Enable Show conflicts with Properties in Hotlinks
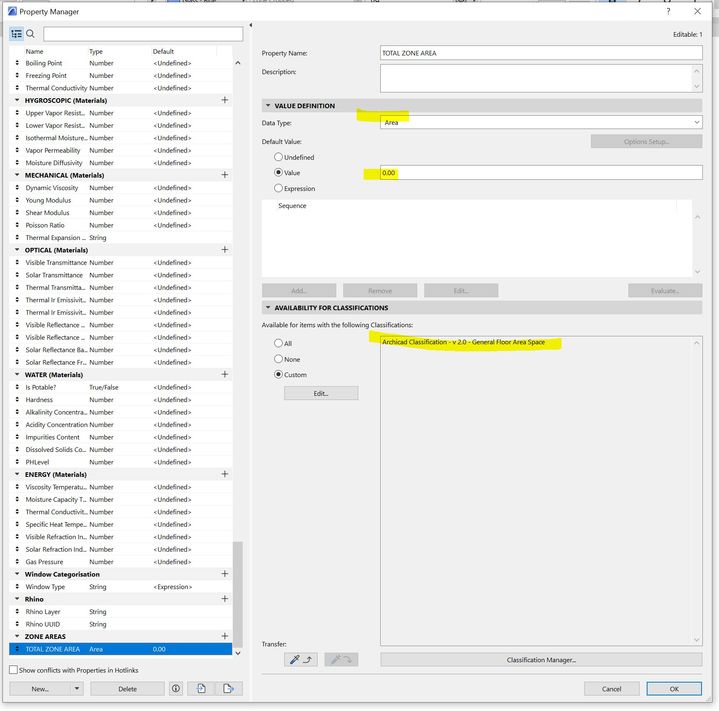This screenshot has width=719, height=711. [x=13, y=670]
